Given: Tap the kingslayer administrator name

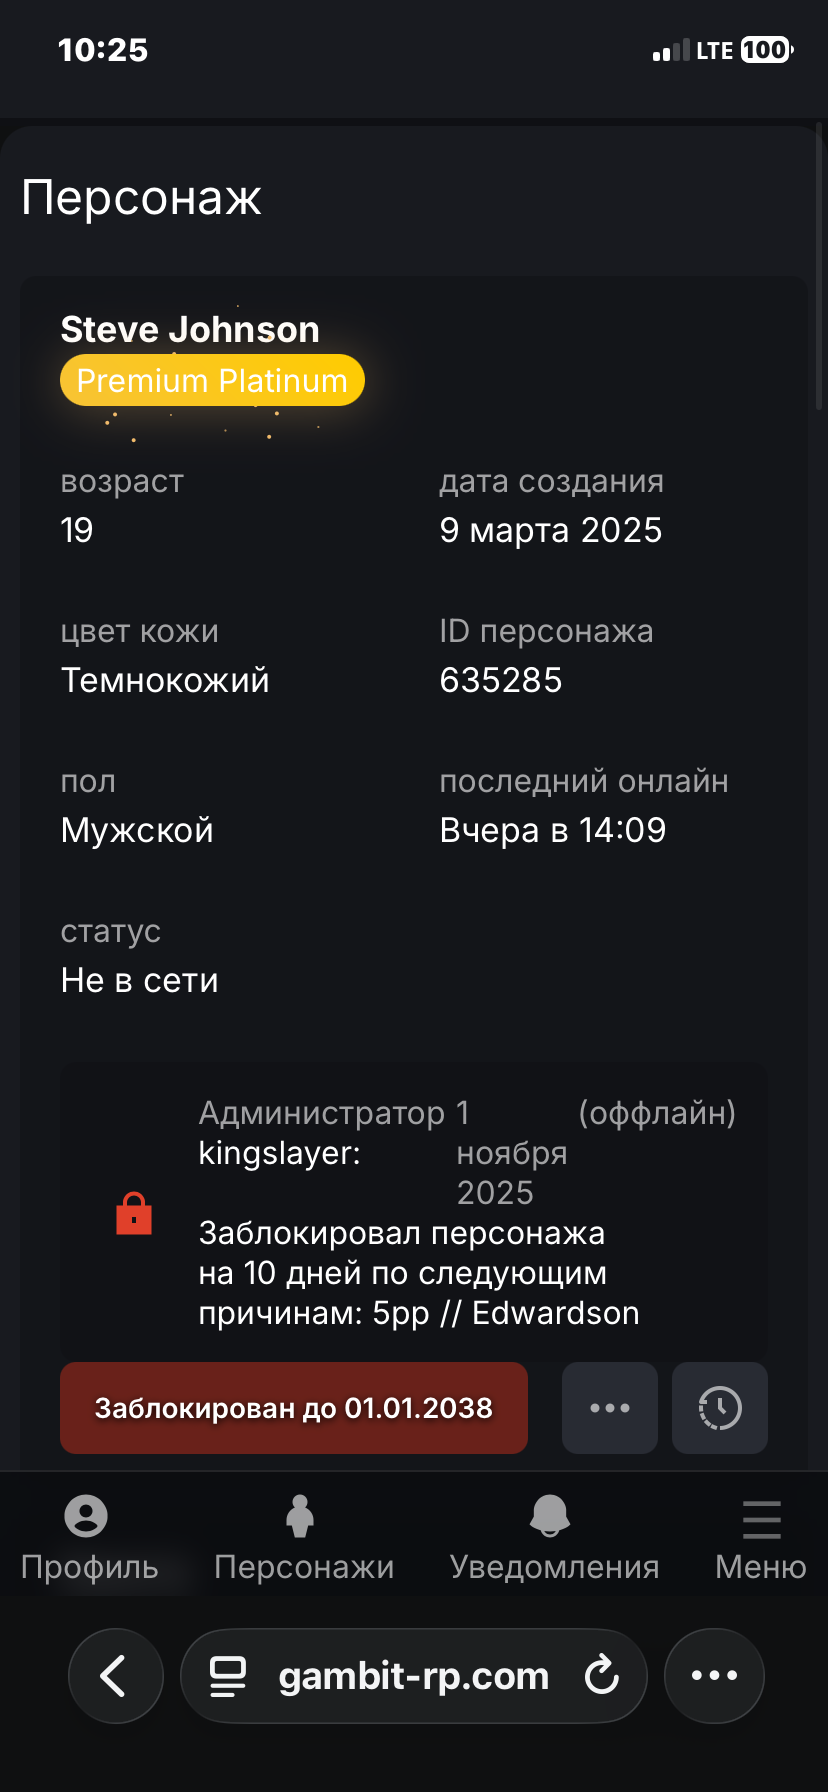Looking at the screenshot, I should [279, 1153].
